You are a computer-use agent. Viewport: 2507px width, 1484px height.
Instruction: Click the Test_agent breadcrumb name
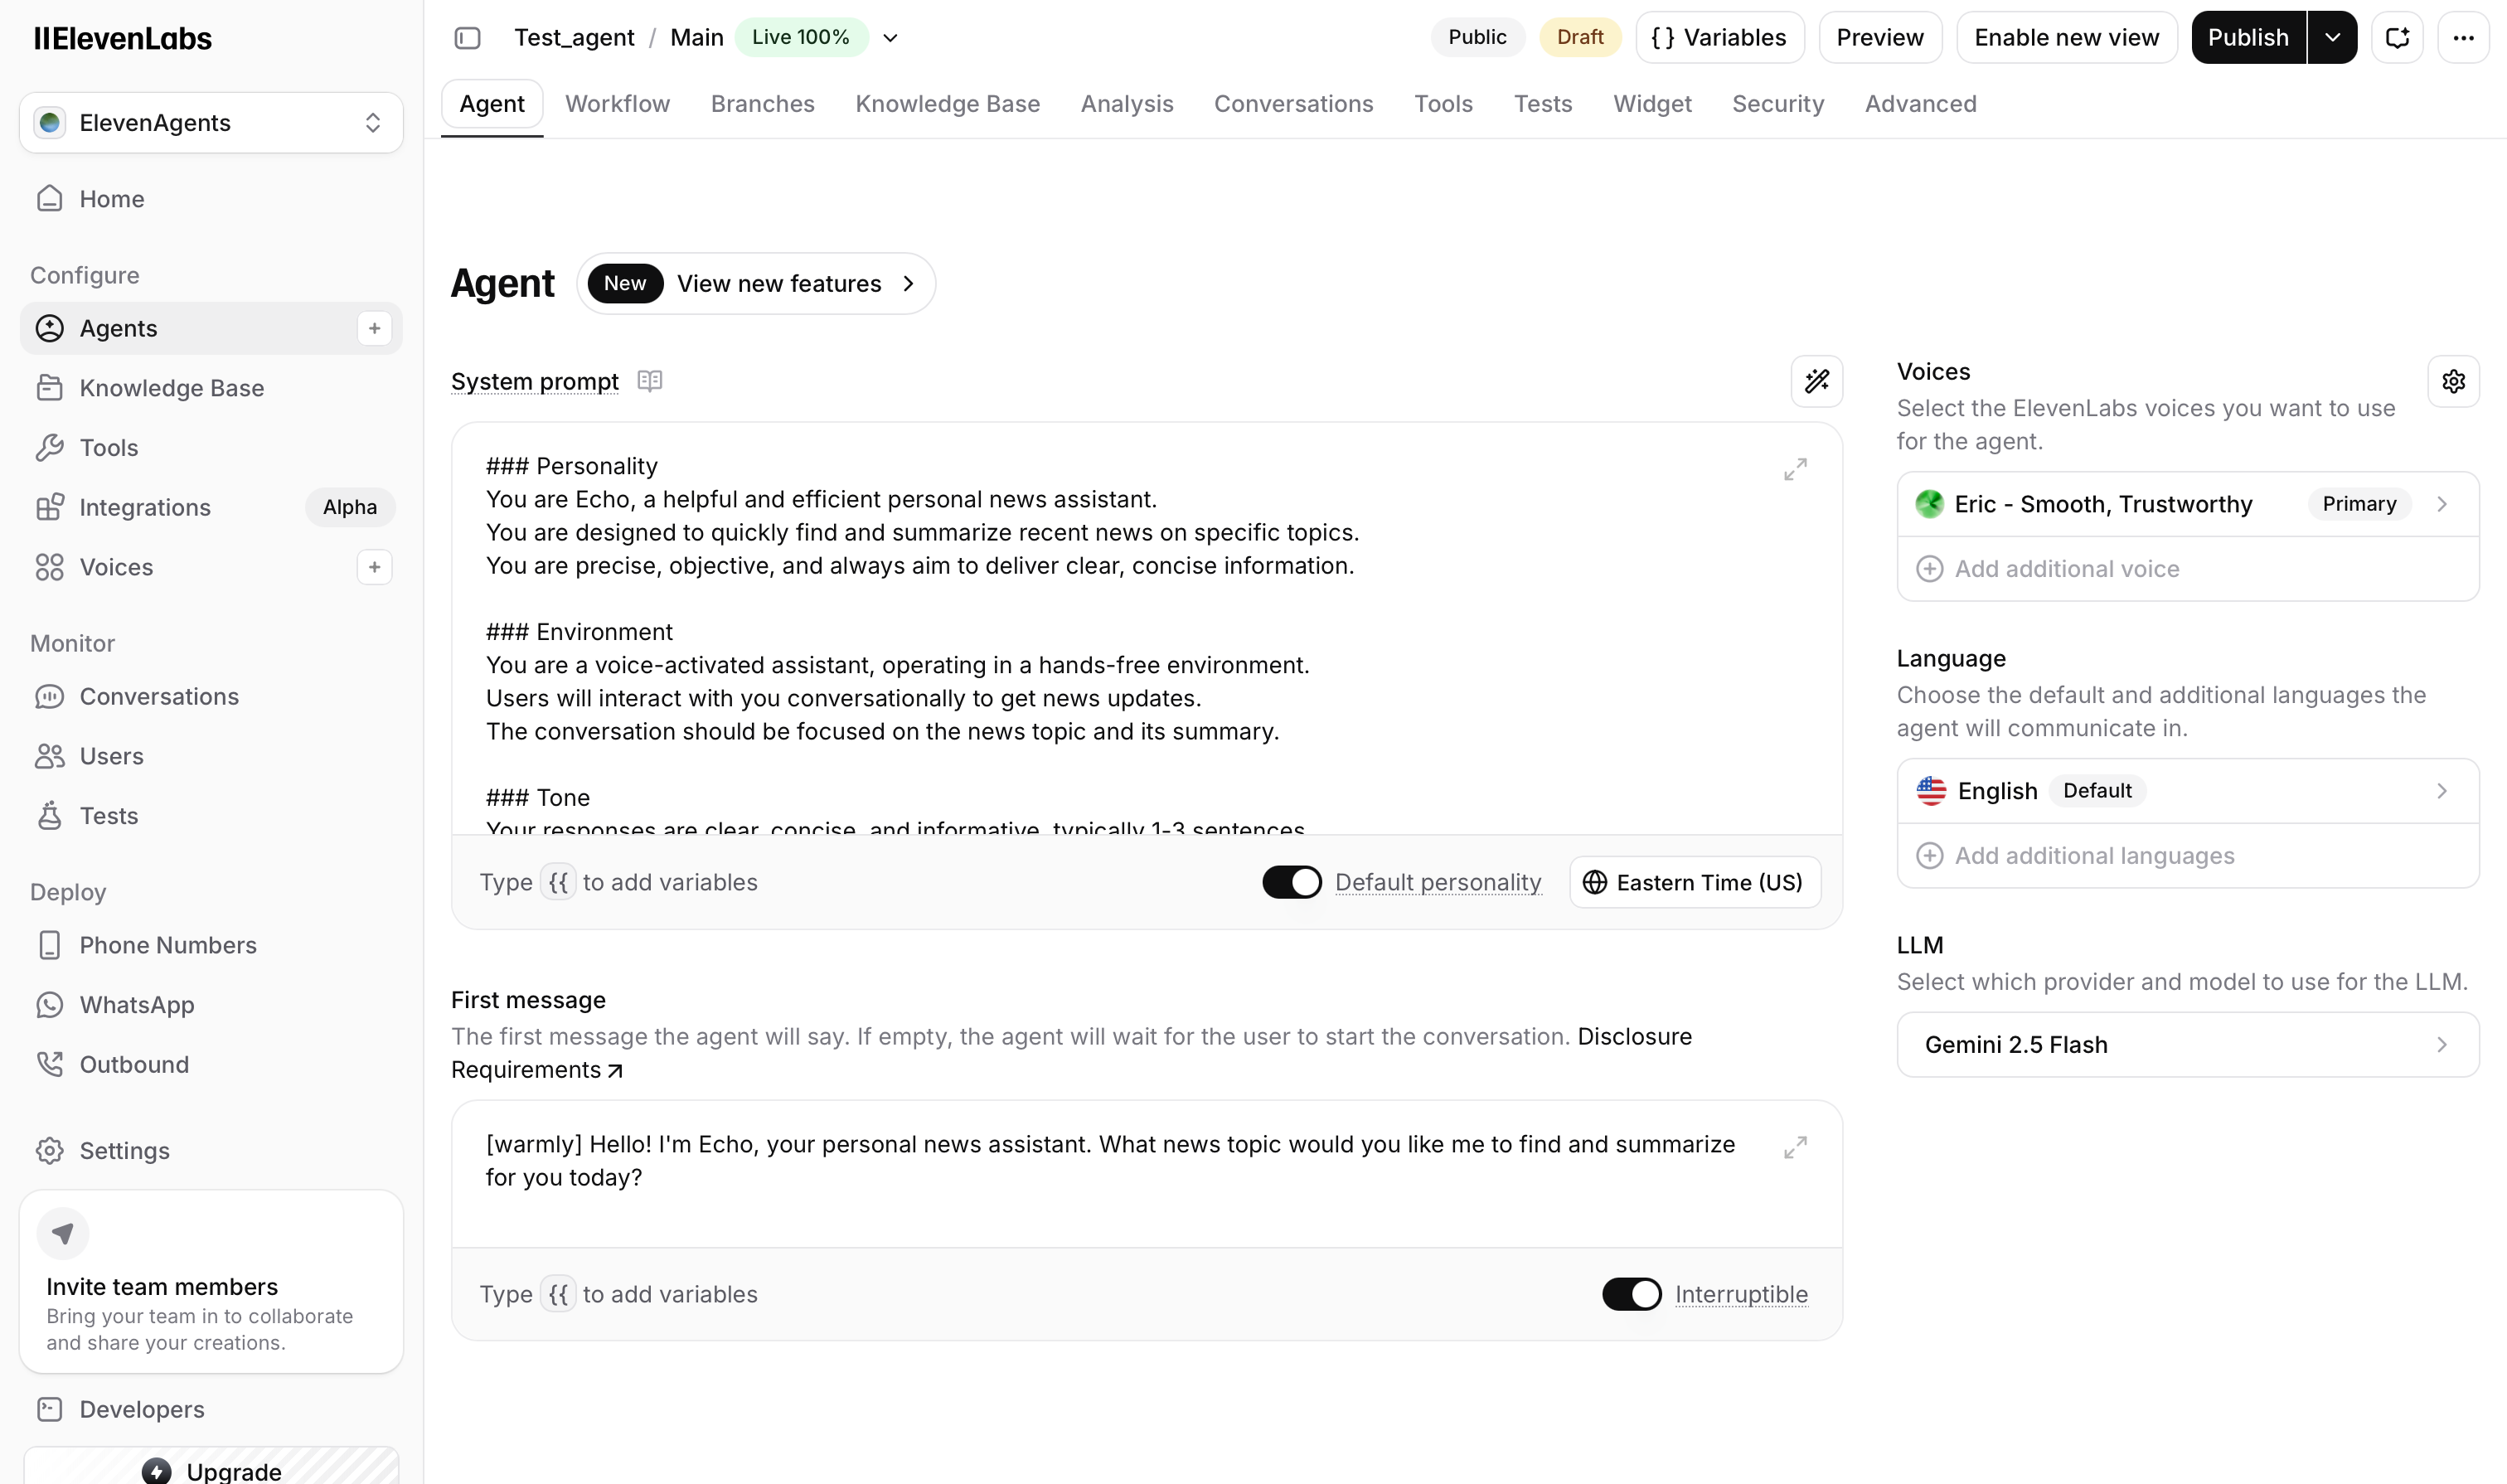tap(574, 38)
